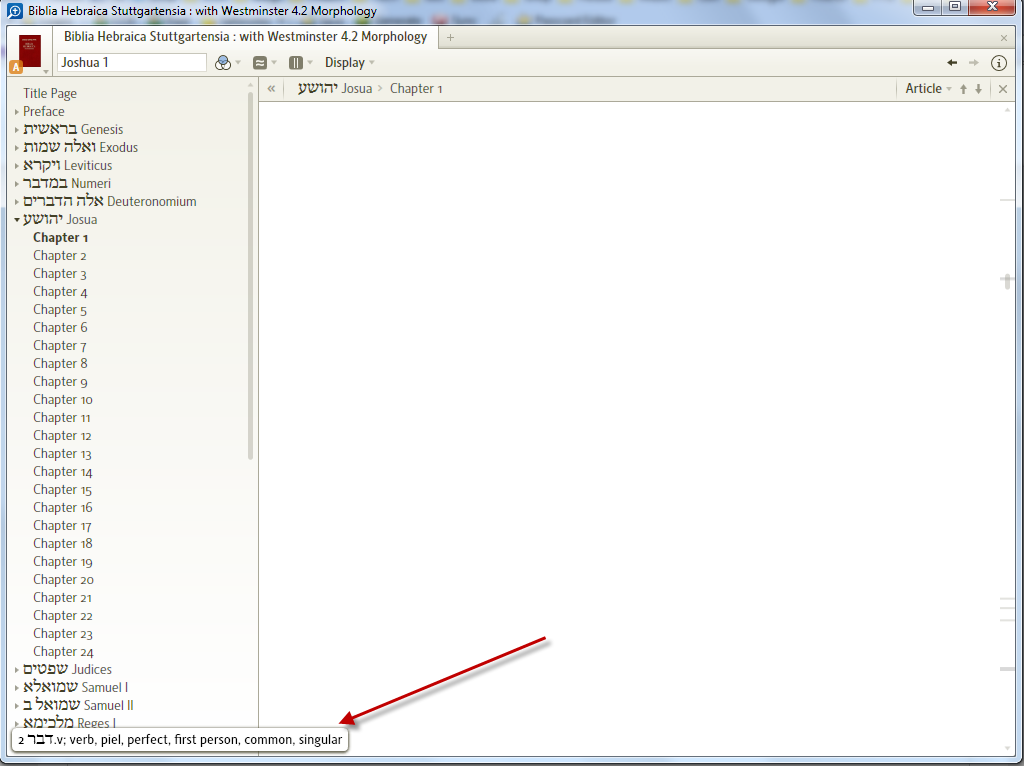Select Chapter 8 in the contents
Image resolution: width=1024 pixels, height=766 pixels.
[60, 364]
